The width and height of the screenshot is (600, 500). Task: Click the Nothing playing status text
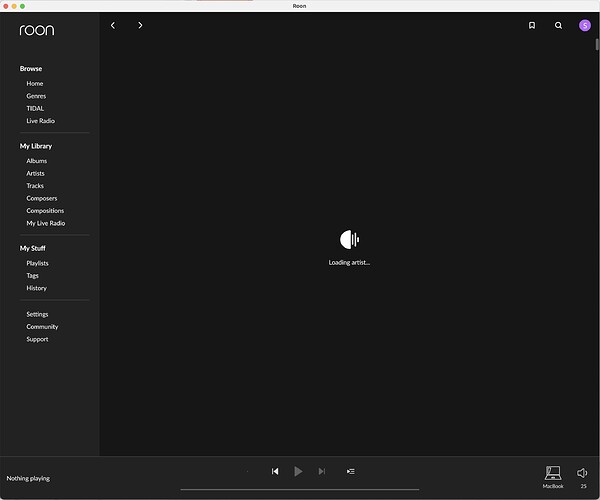[28, 478]
